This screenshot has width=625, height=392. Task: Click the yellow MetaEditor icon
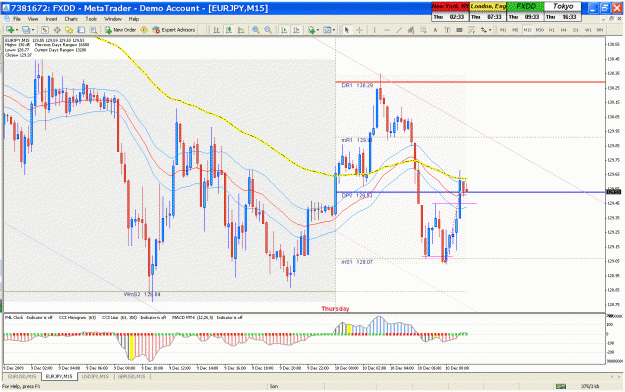pyautogui.click(x=144, y=30)
